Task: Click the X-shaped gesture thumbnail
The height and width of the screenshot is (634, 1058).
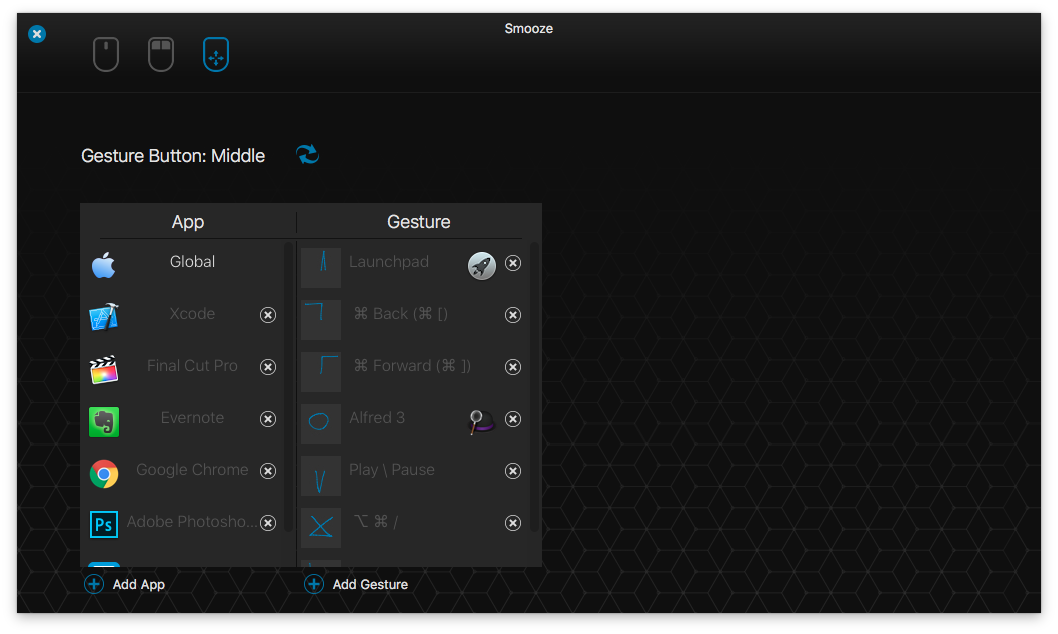Action: pyautogui.click(x=321, y=527)
